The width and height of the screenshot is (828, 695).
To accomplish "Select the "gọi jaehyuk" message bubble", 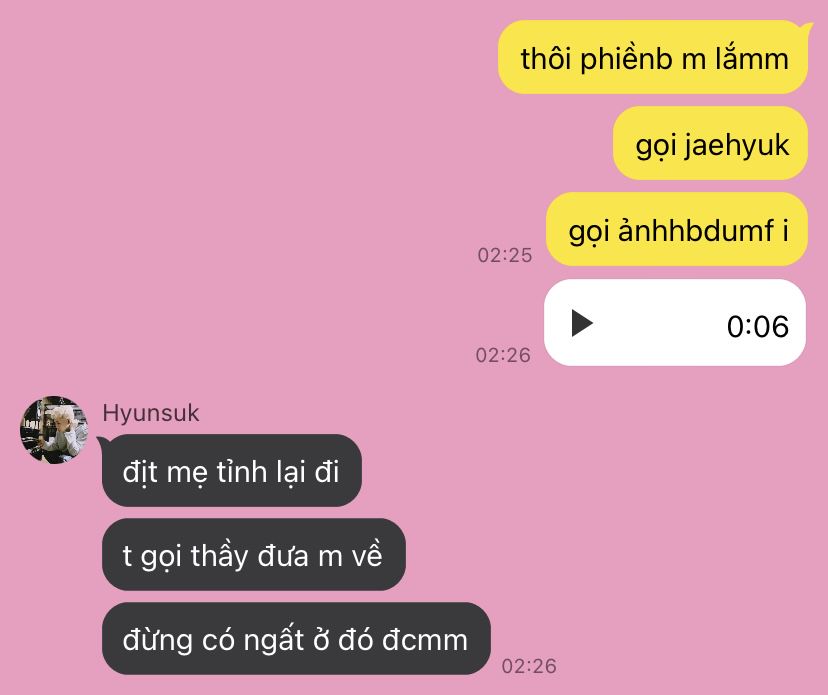I will [x=710, y=143].
